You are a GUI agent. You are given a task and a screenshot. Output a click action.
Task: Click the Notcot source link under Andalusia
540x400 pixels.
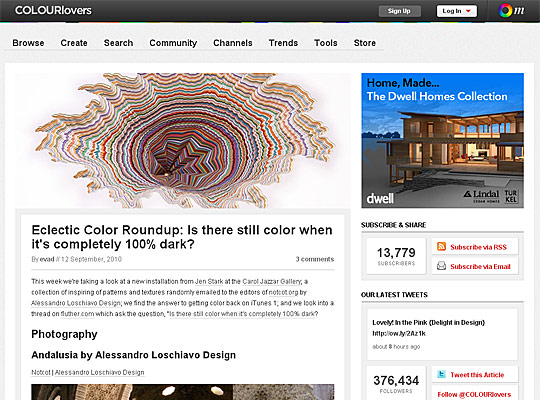41,372
